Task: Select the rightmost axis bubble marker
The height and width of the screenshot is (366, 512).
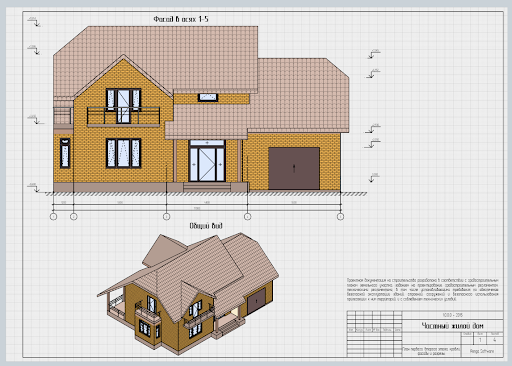Action: (340, 217)
